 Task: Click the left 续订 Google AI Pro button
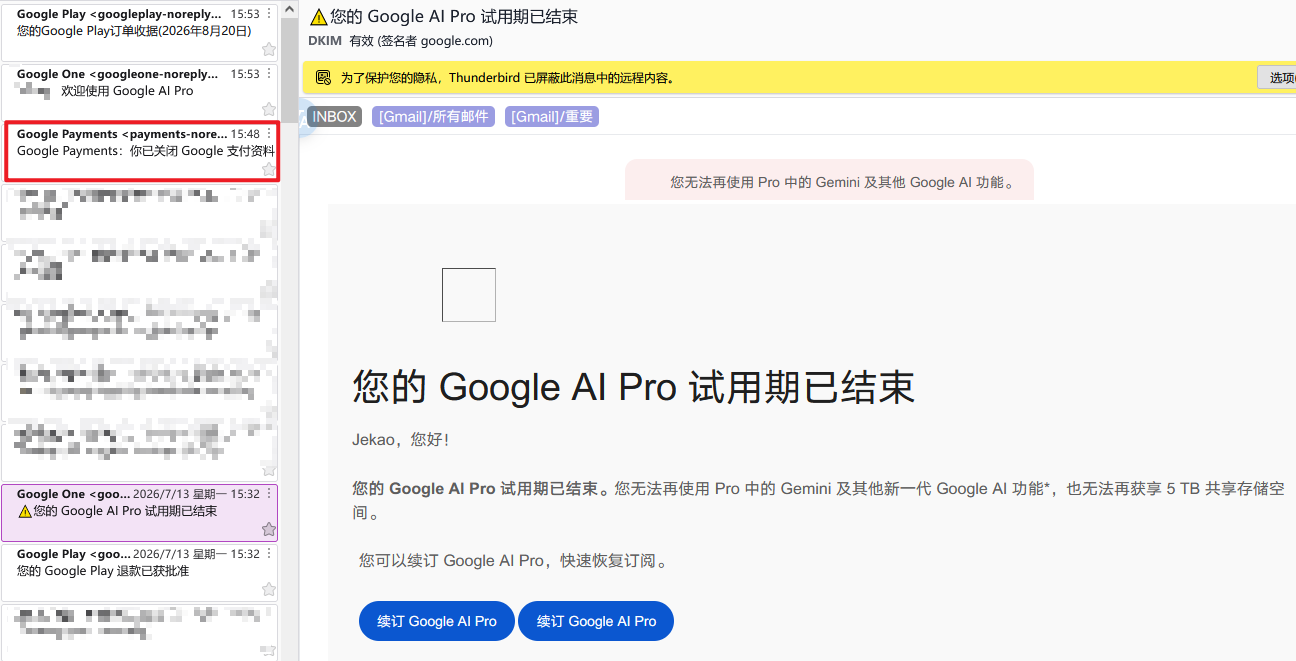(437, 621)
